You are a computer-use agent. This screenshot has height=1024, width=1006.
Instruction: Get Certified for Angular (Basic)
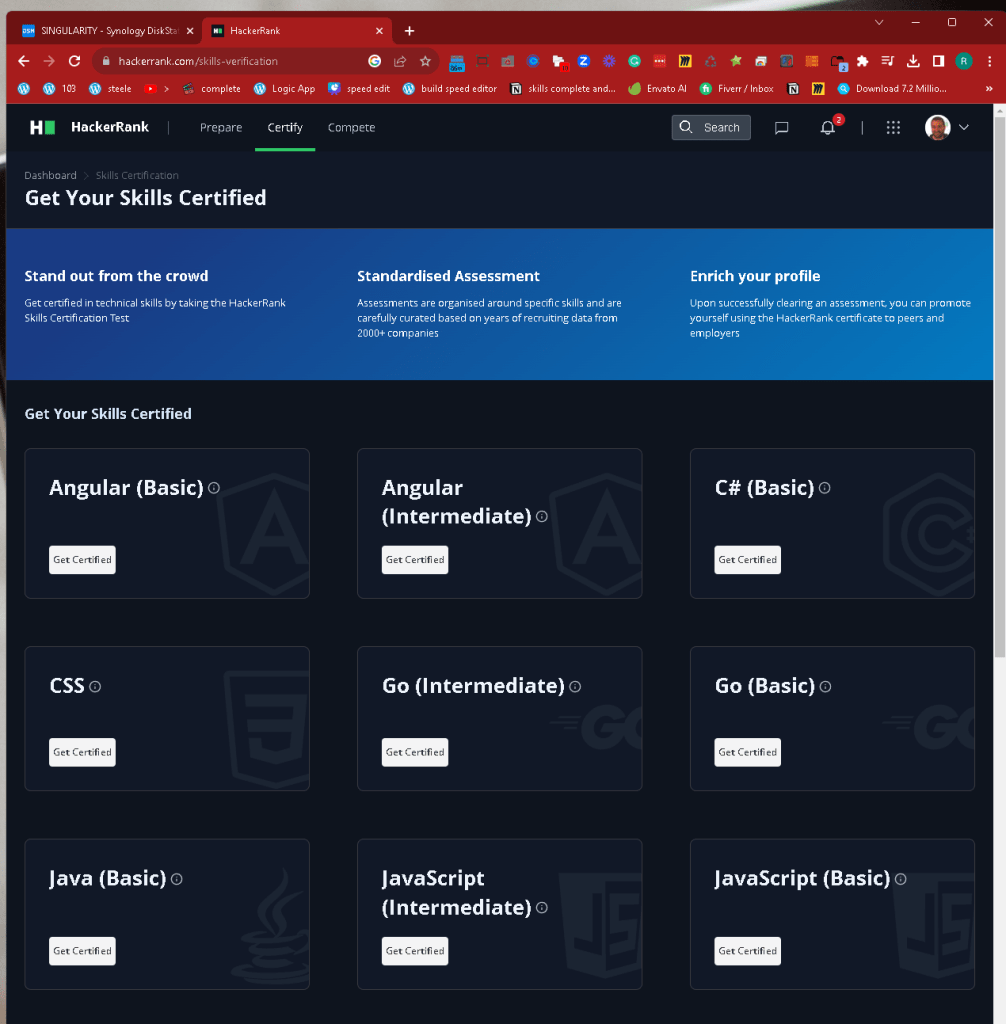pyautogui.click(x=82, y=560)
